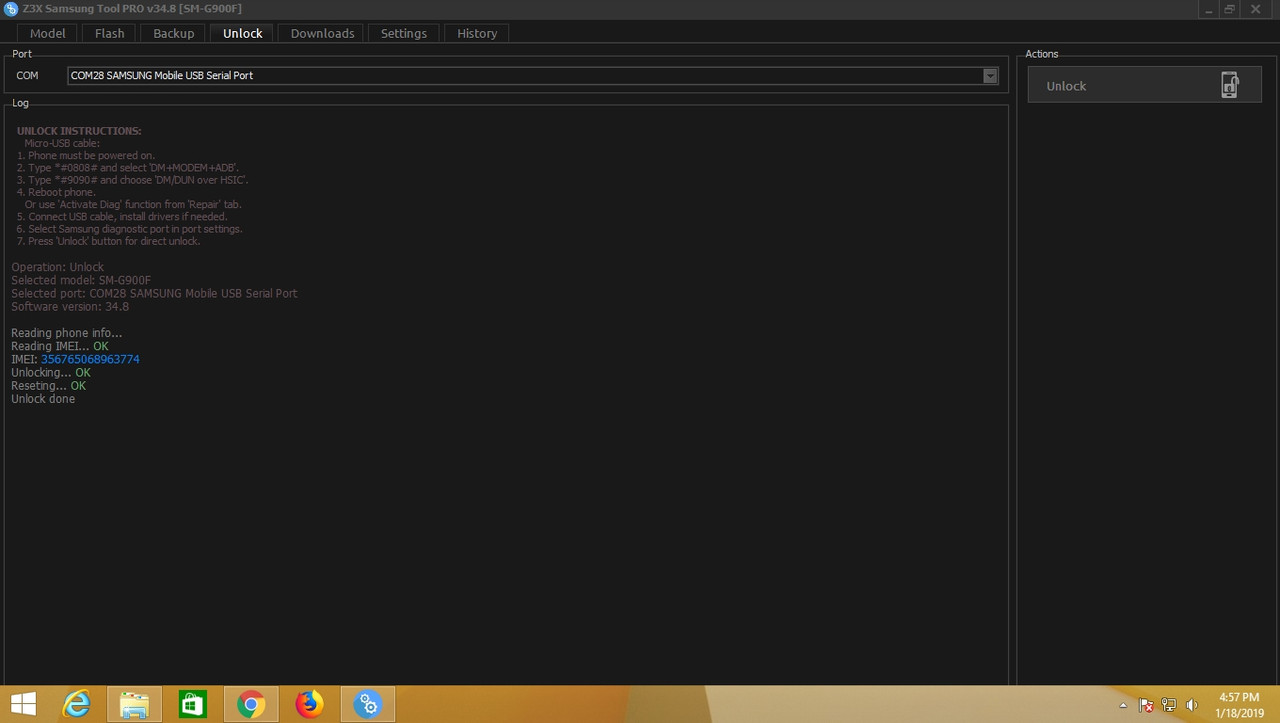Image resolution: width=1280 pixels, height=723 pixels.
Task: View the History tab
Action: [x=477, y=33]
